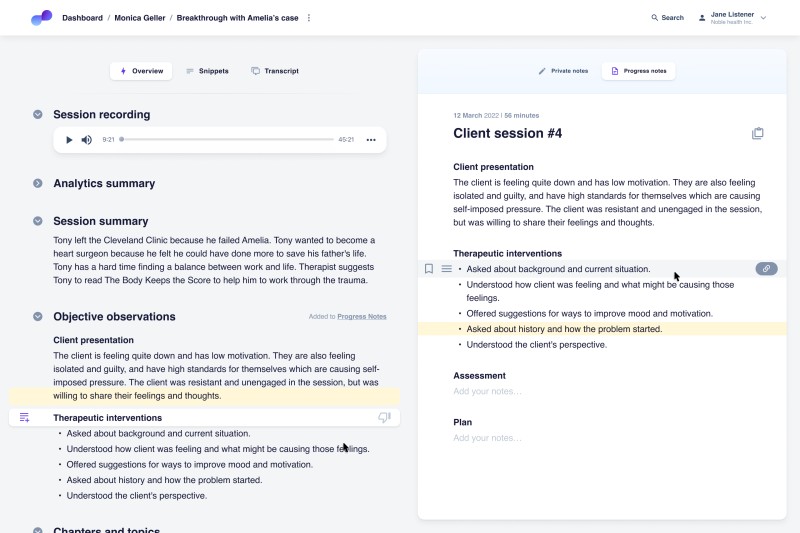Click the user avatar icon for Jane Listener
800x533 pixels.
pos(702,18)
